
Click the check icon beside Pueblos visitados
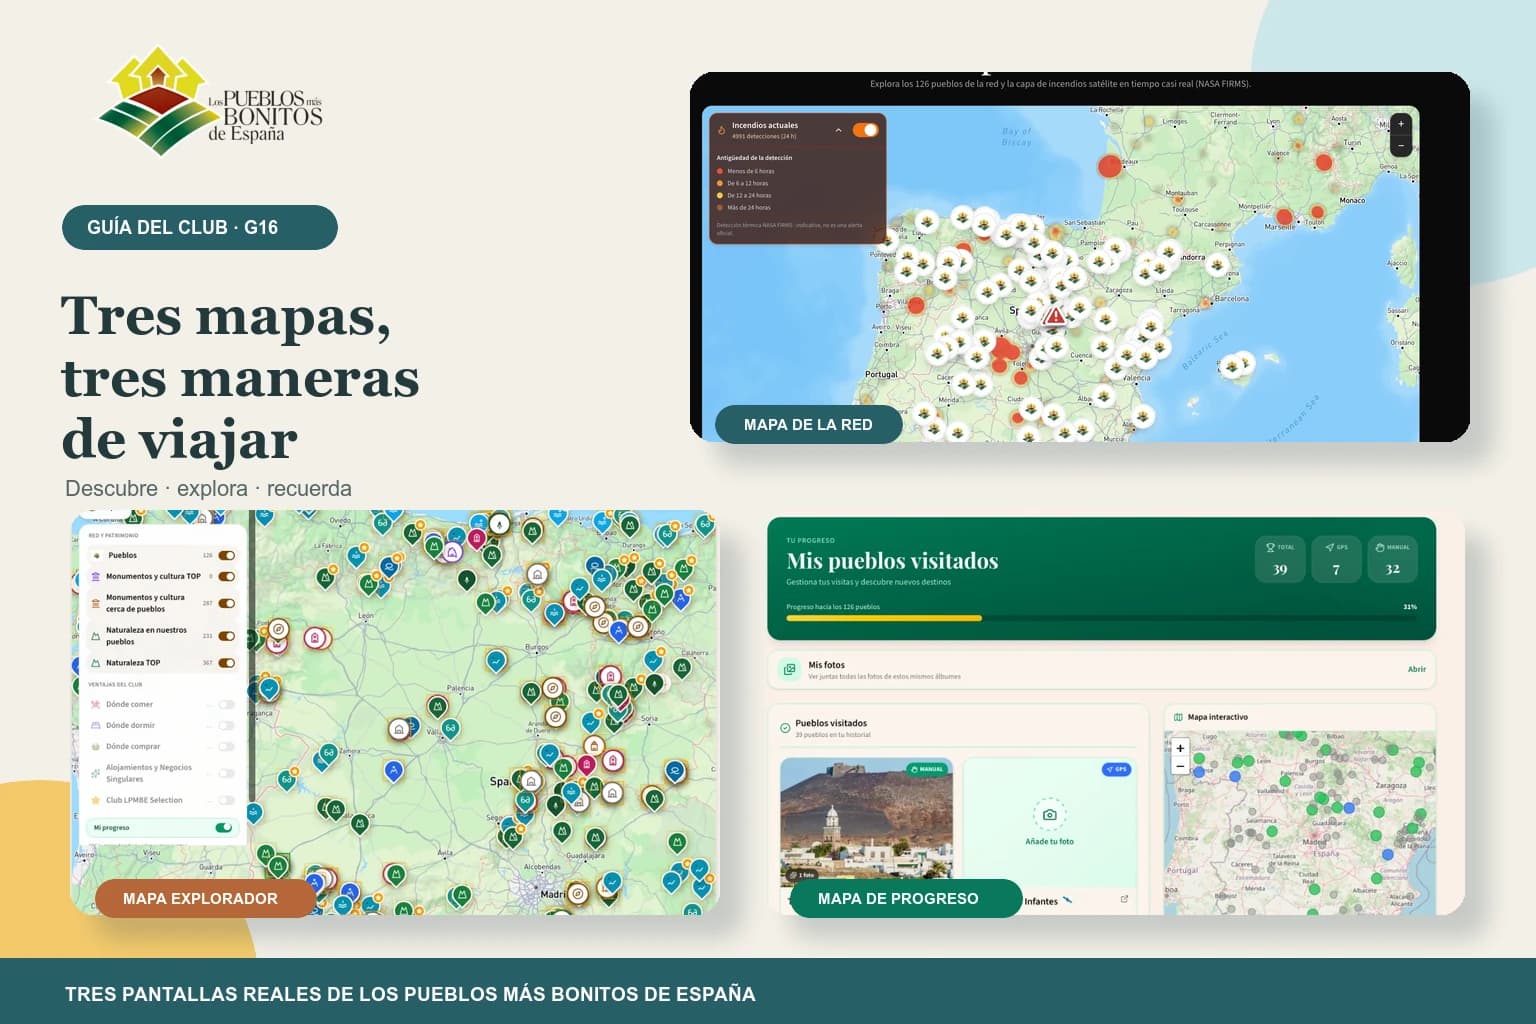coord(785,728)
